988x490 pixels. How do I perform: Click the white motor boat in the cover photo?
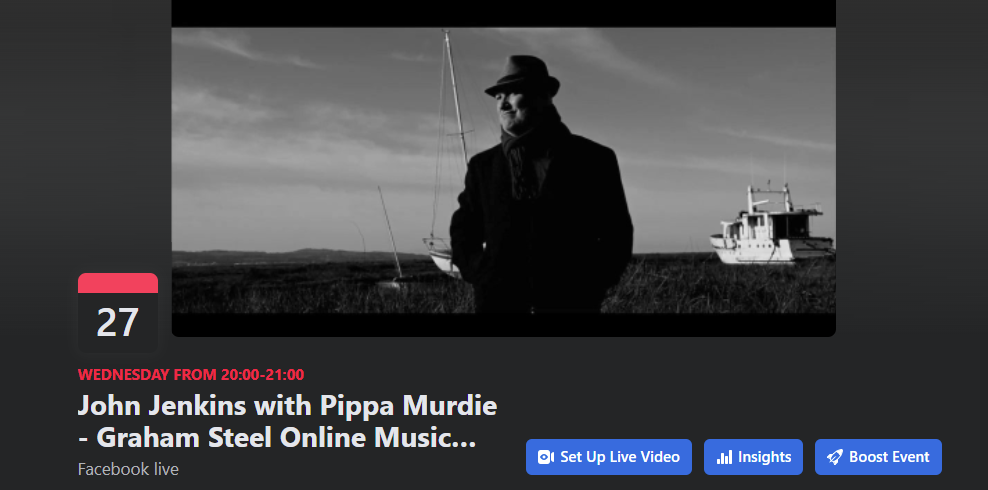pyautogui.click(x=772, y=225)
